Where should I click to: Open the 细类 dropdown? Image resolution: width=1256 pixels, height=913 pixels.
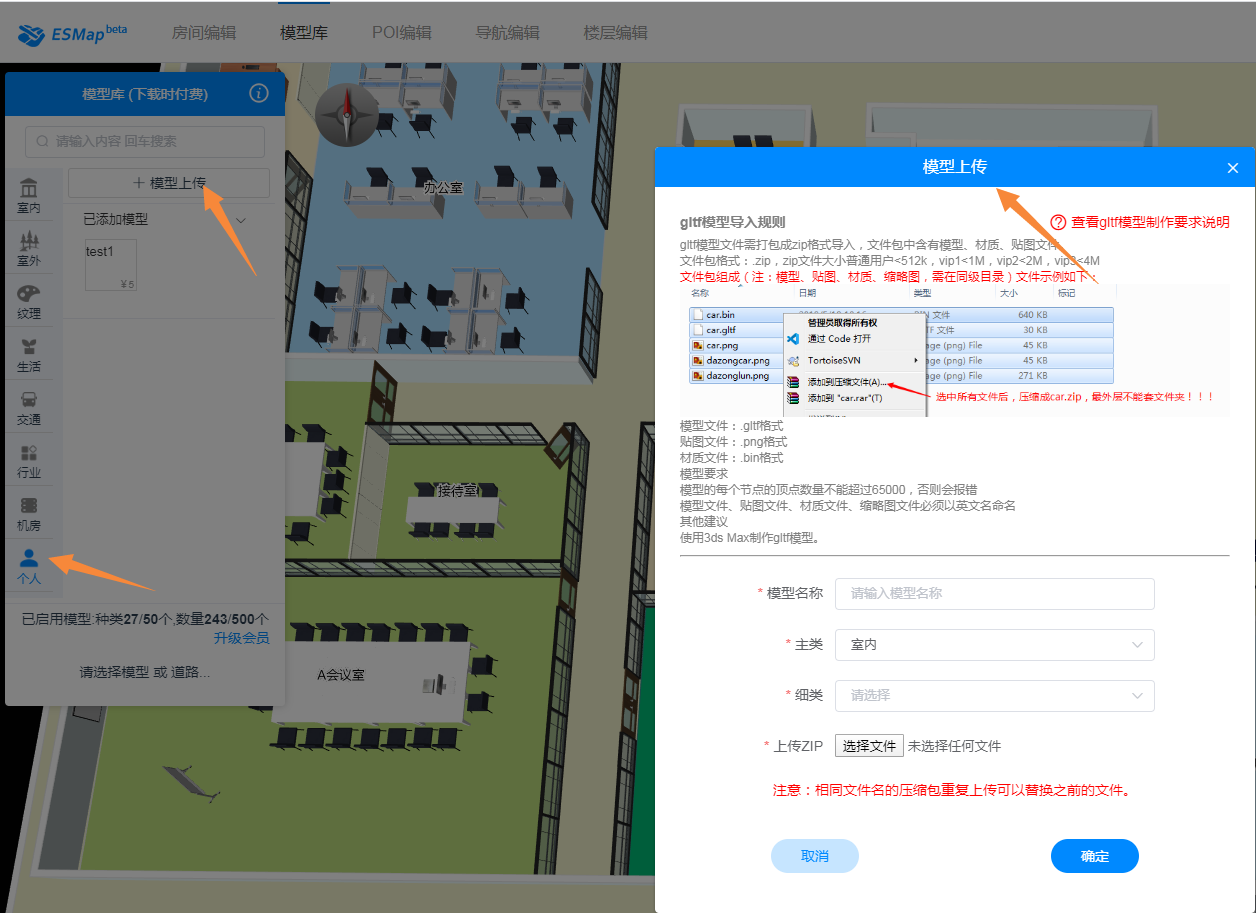click(995, 695)
